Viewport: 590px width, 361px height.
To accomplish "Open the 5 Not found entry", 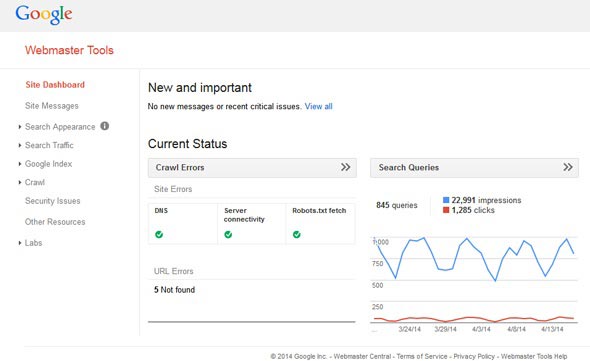I will pyautogui.click(x=174, y=289).
